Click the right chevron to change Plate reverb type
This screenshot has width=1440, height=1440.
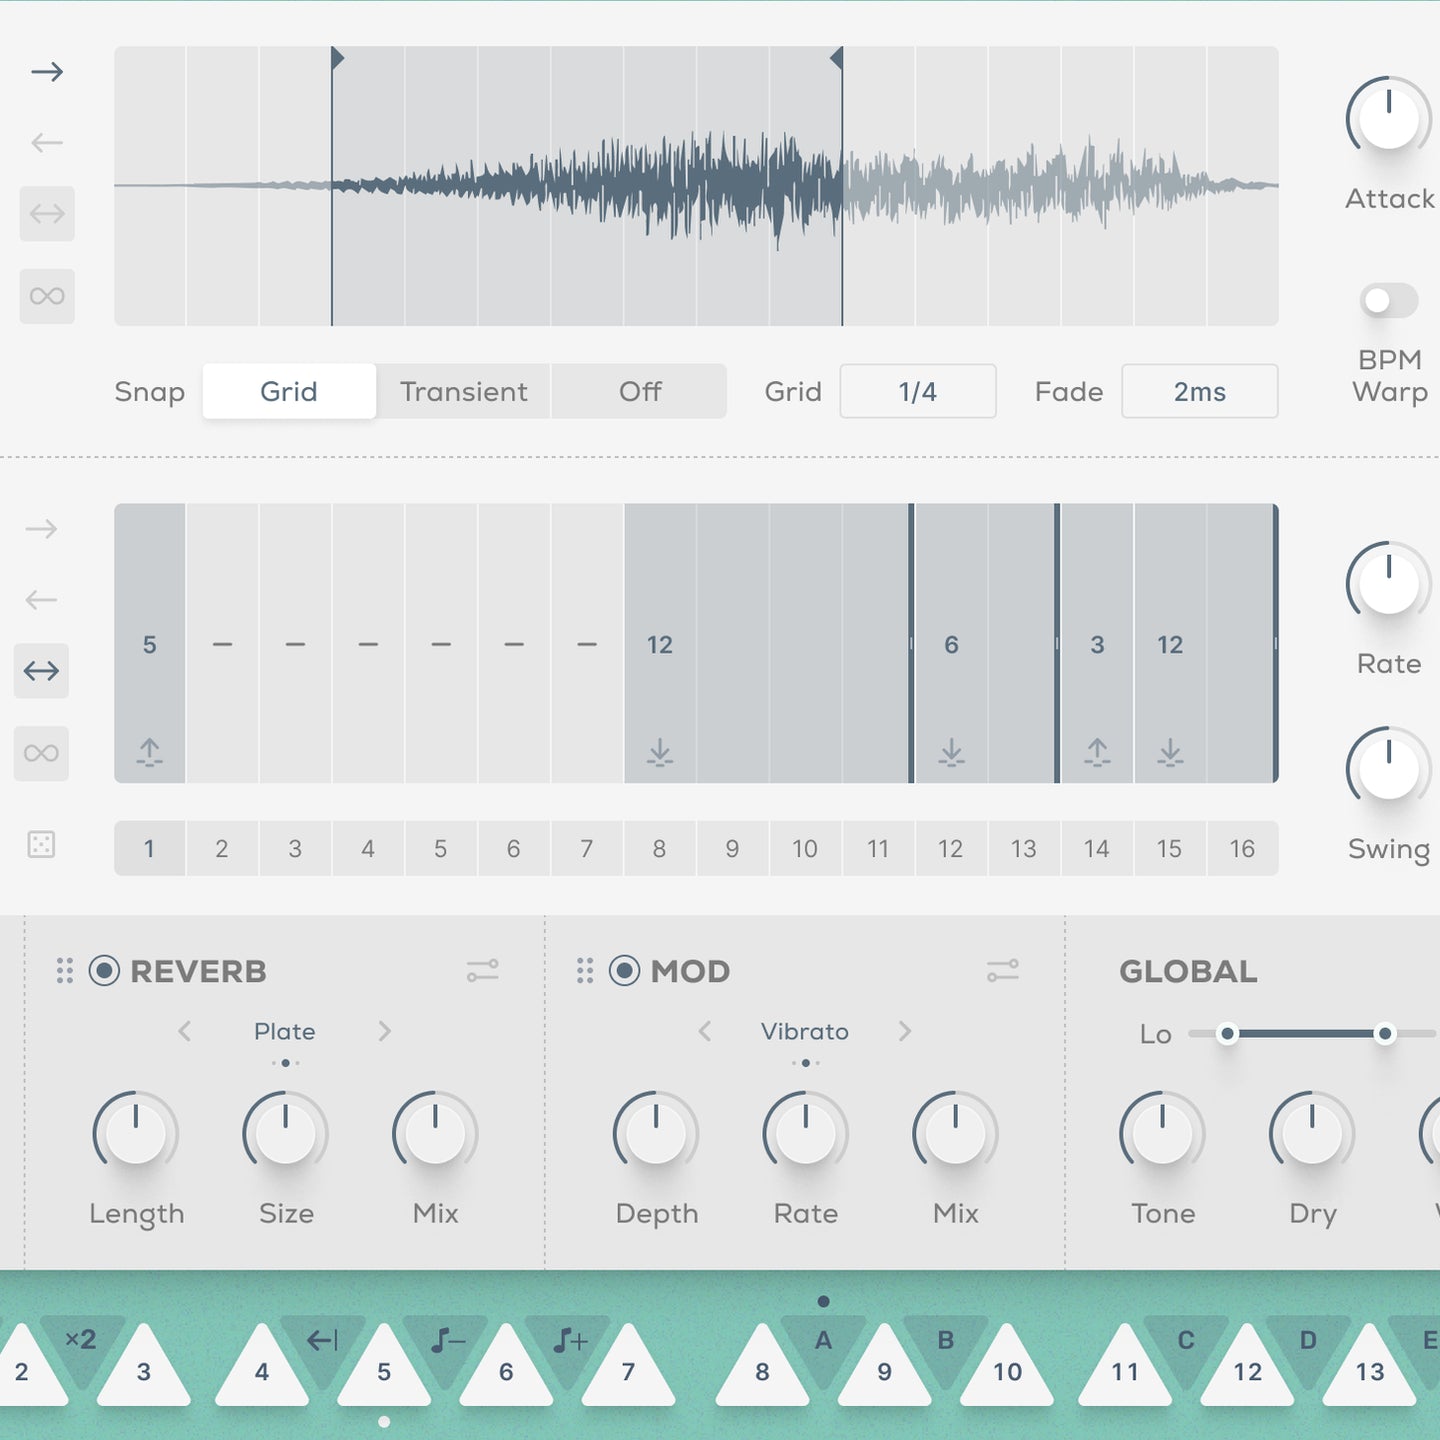385,1031
